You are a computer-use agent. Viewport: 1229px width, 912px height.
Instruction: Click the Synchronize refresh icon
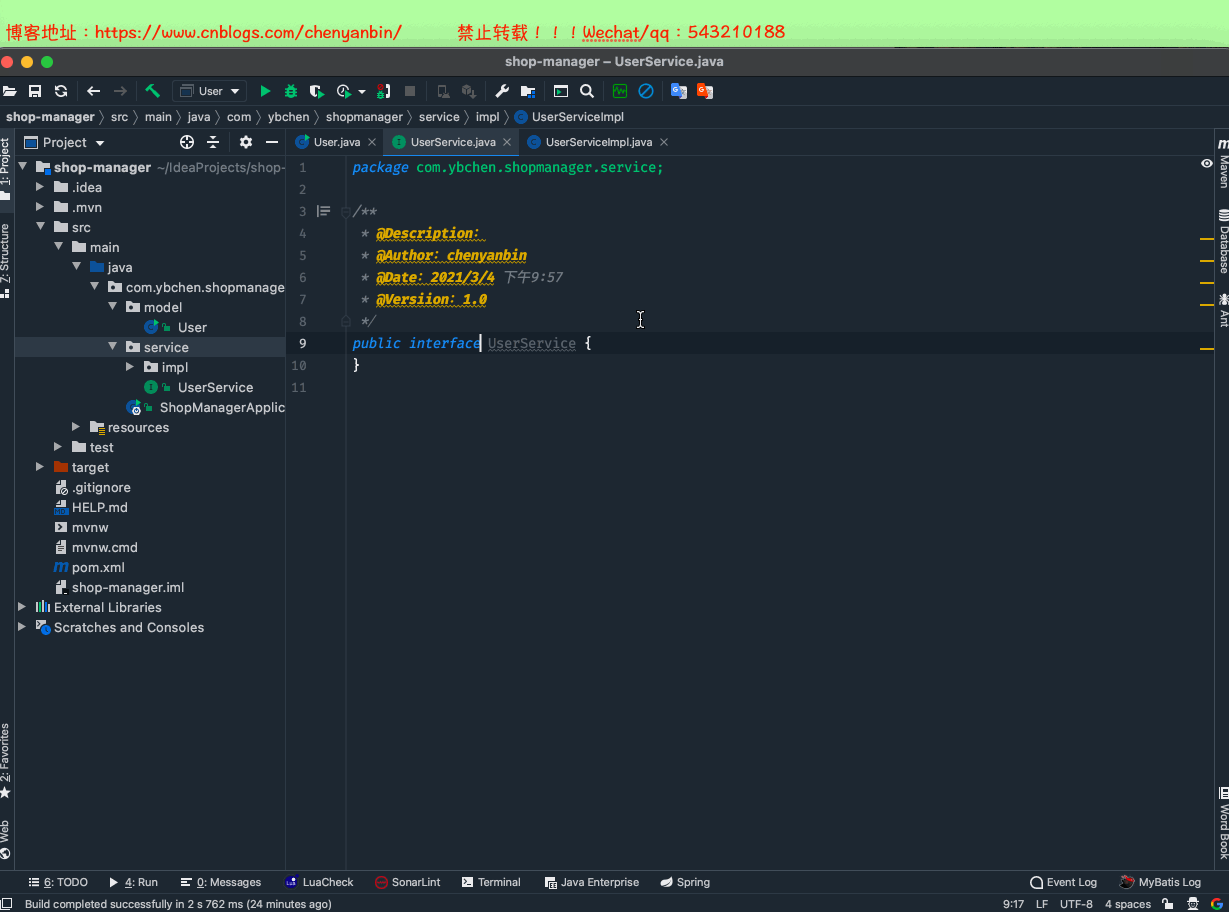61,91
